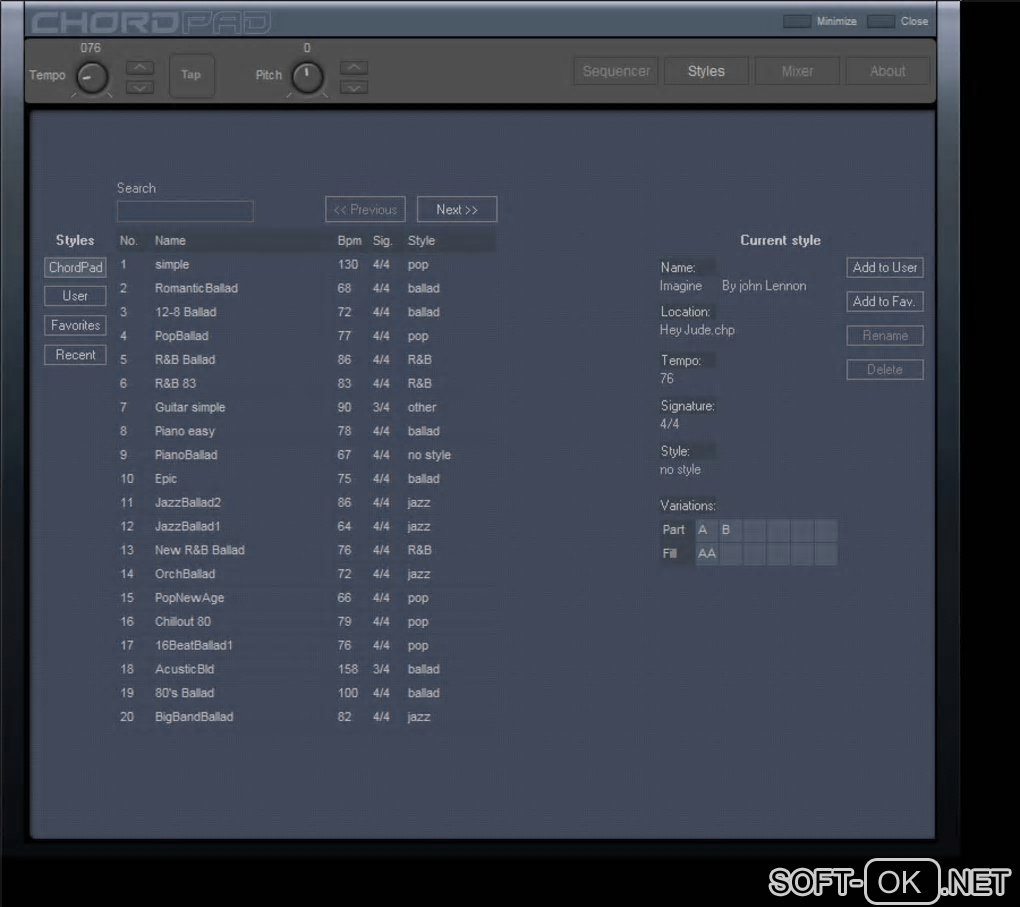Add current style to User
This screenshot has width=1020, height=907.
click(x=885, y=267)
